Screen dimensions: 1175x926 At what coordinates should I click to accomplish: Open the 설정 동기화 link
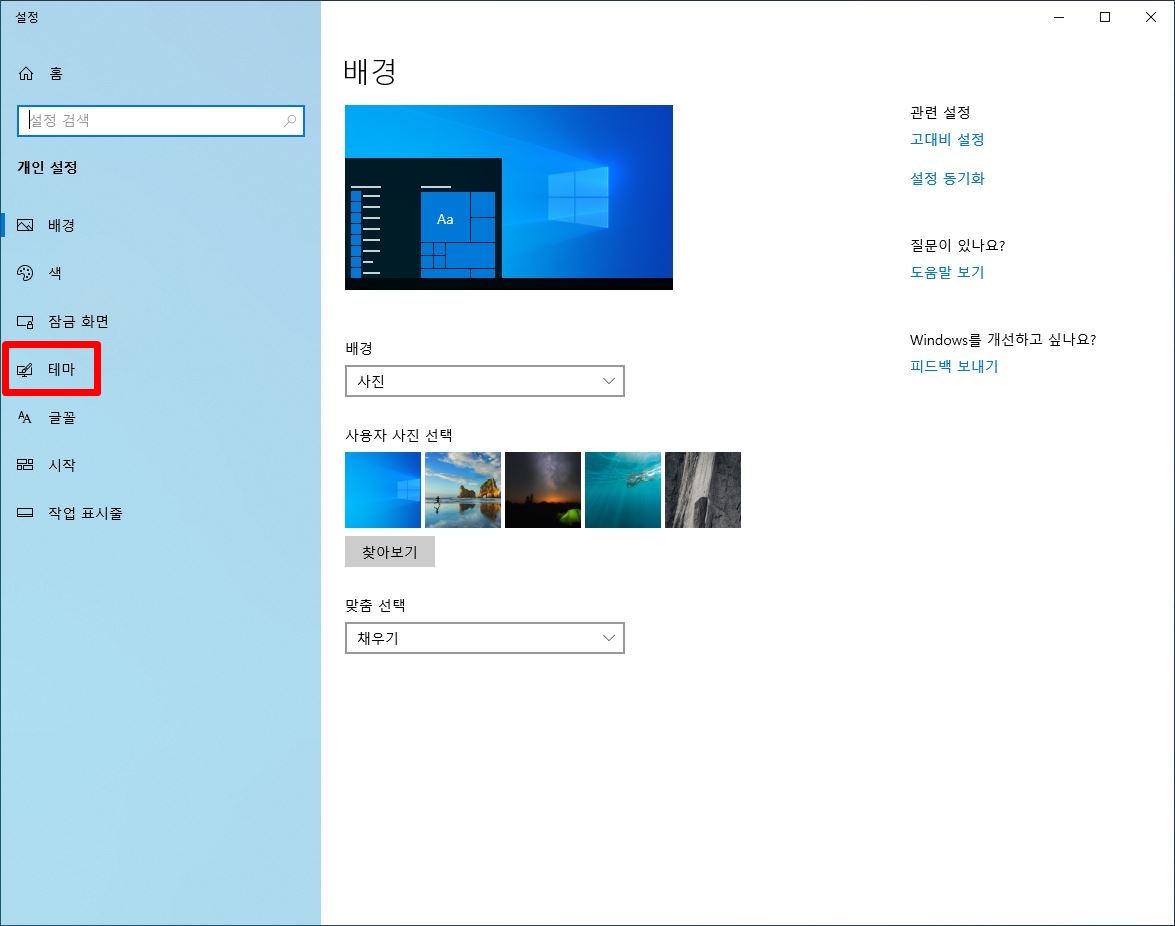[947, 178]
